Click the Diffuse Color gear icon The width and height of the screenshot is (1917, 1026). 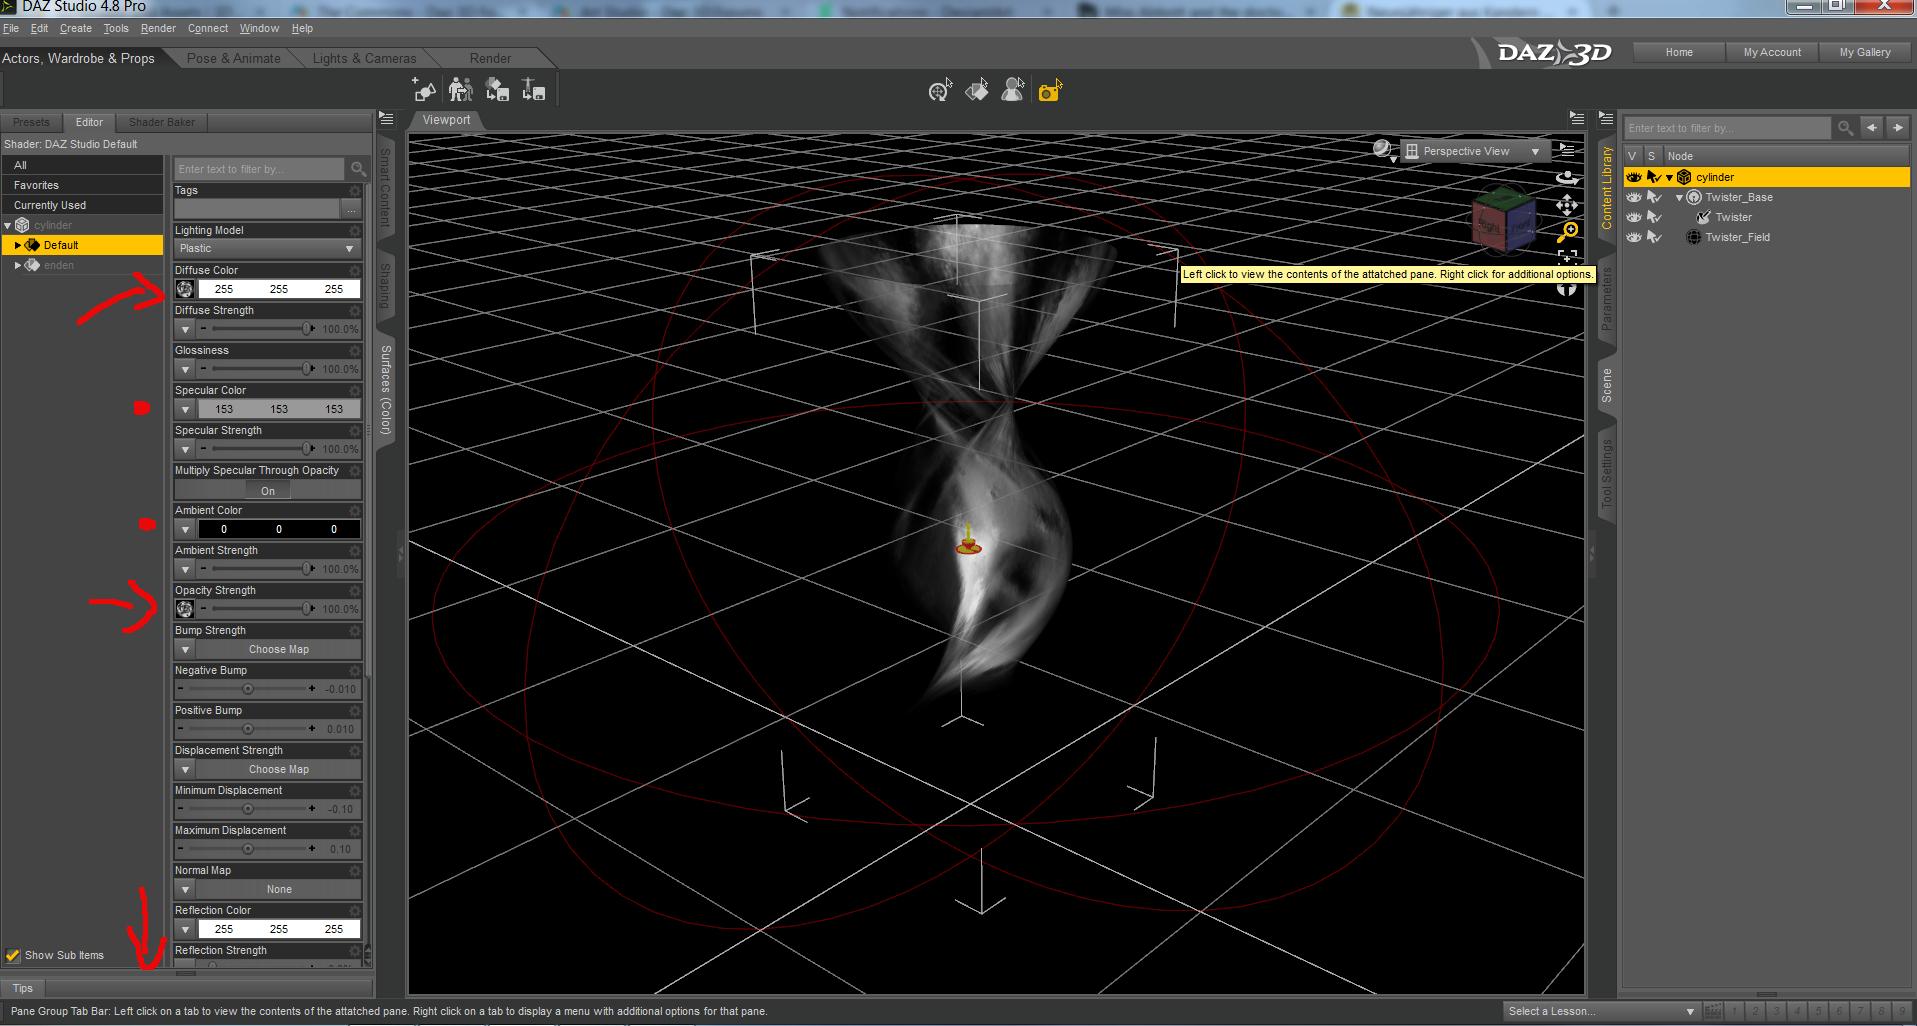pyautogui.click(x=354, y=270)
